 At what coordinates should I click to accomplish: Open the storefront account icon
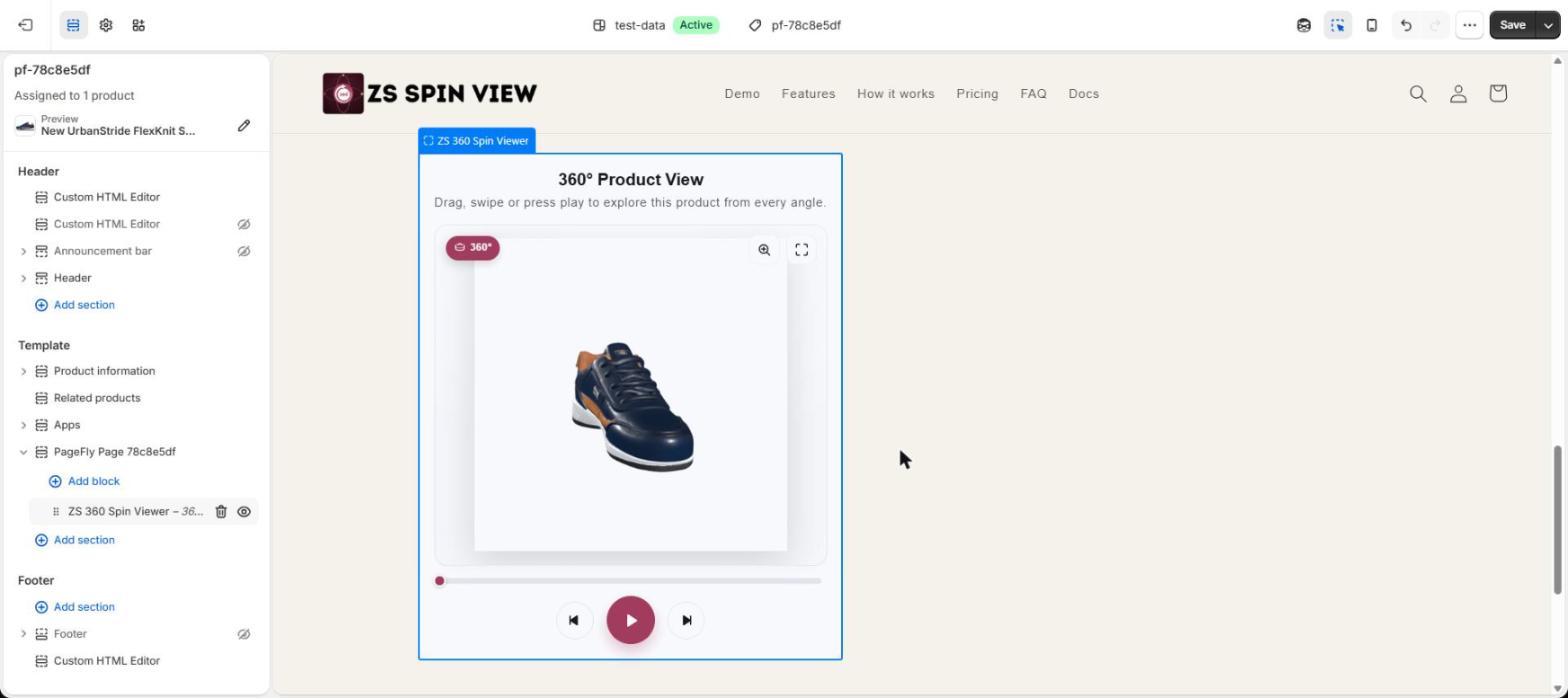pos(1458,93)
